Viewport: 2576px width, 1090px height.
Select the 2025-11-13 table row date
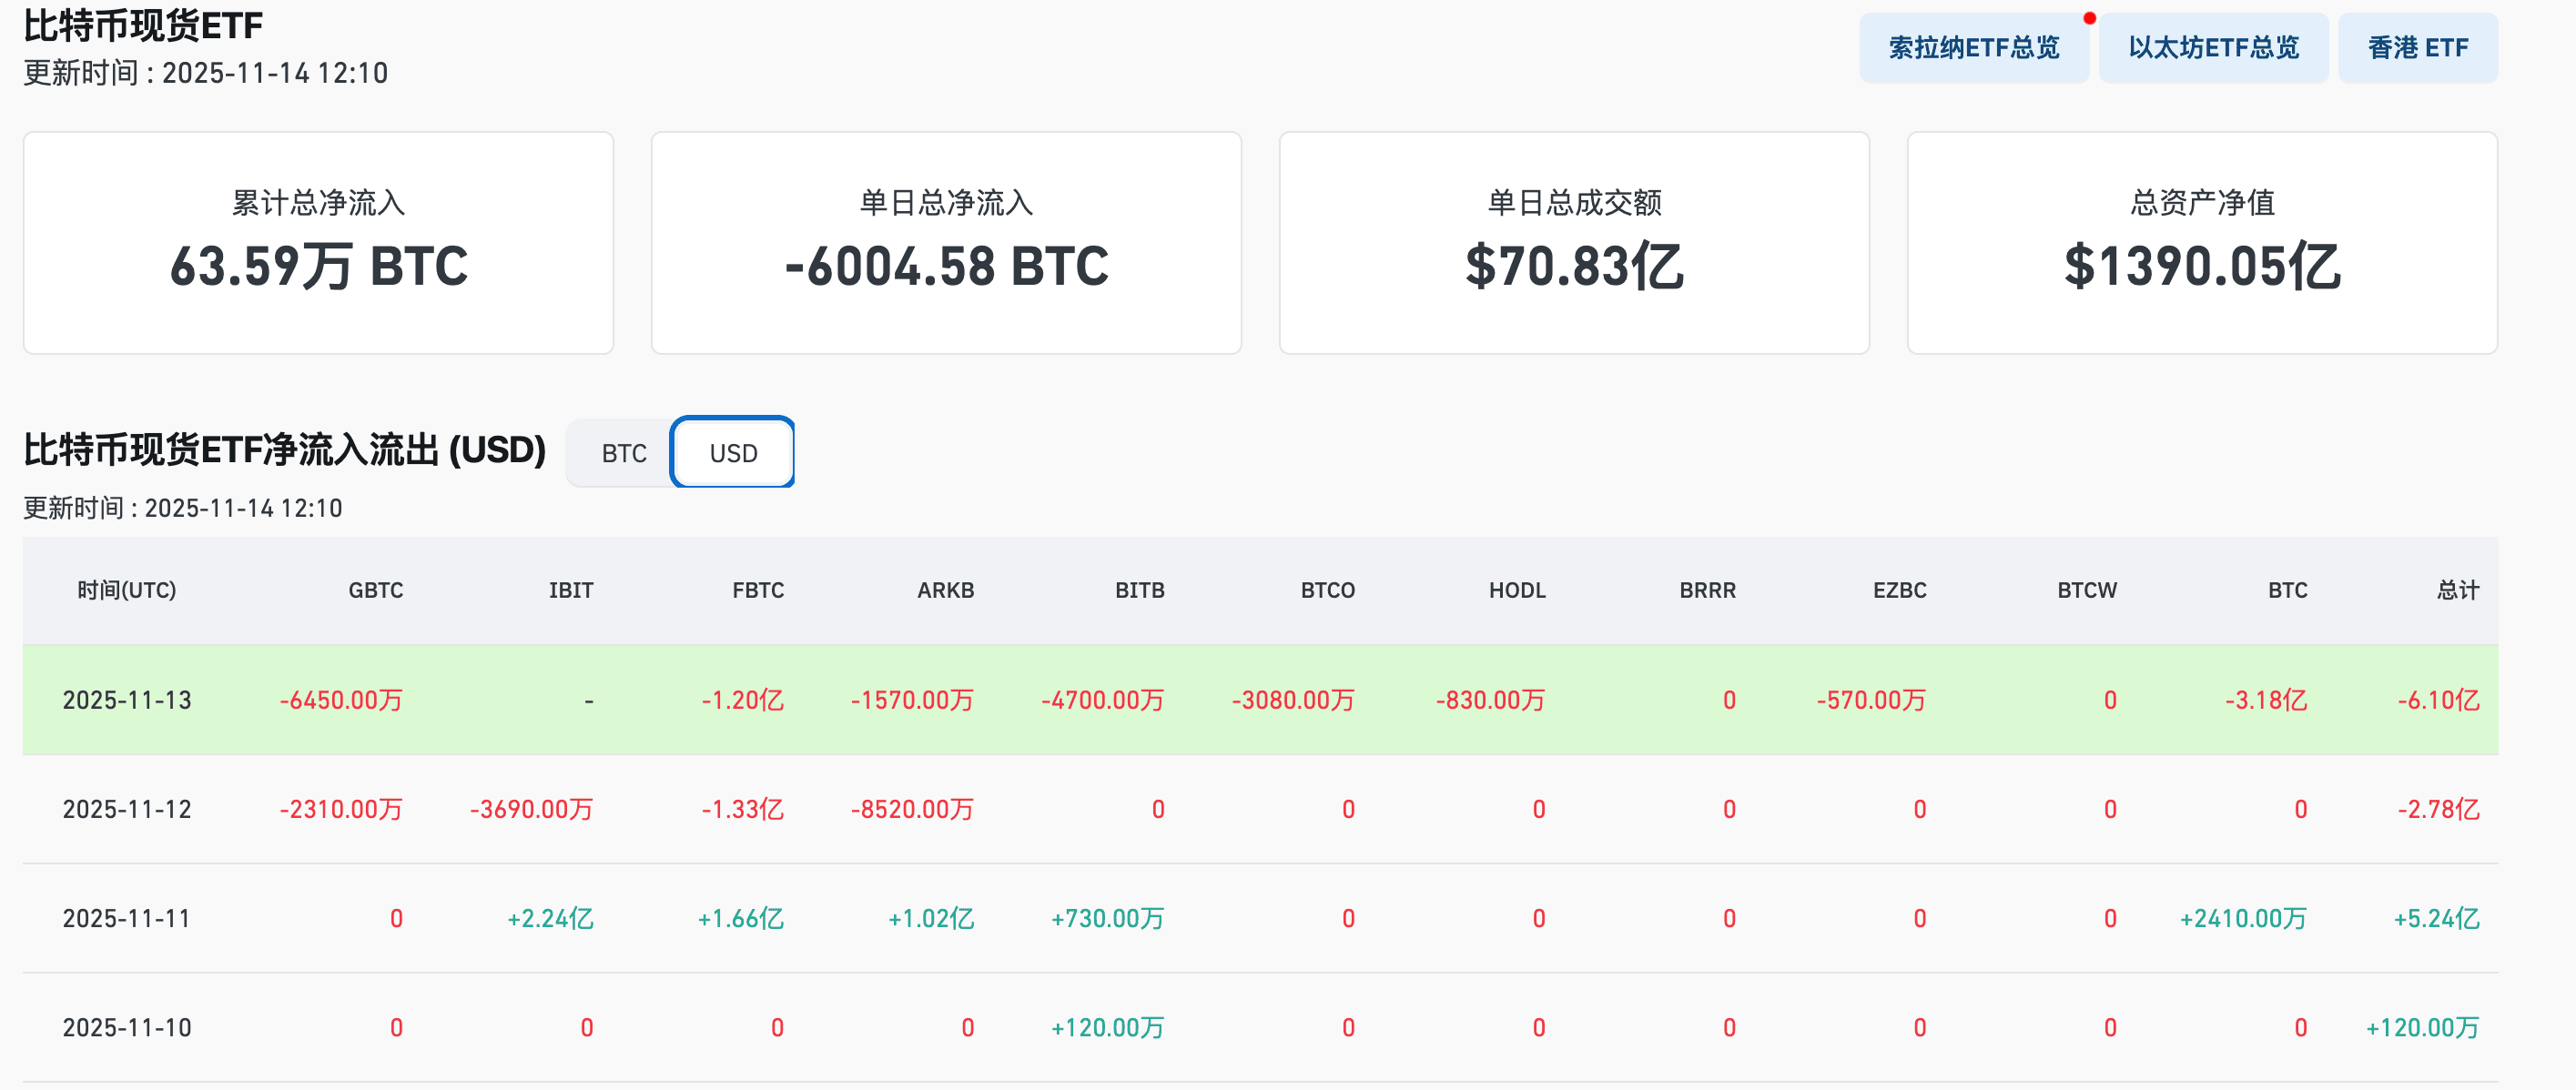[x=127, y=699]
